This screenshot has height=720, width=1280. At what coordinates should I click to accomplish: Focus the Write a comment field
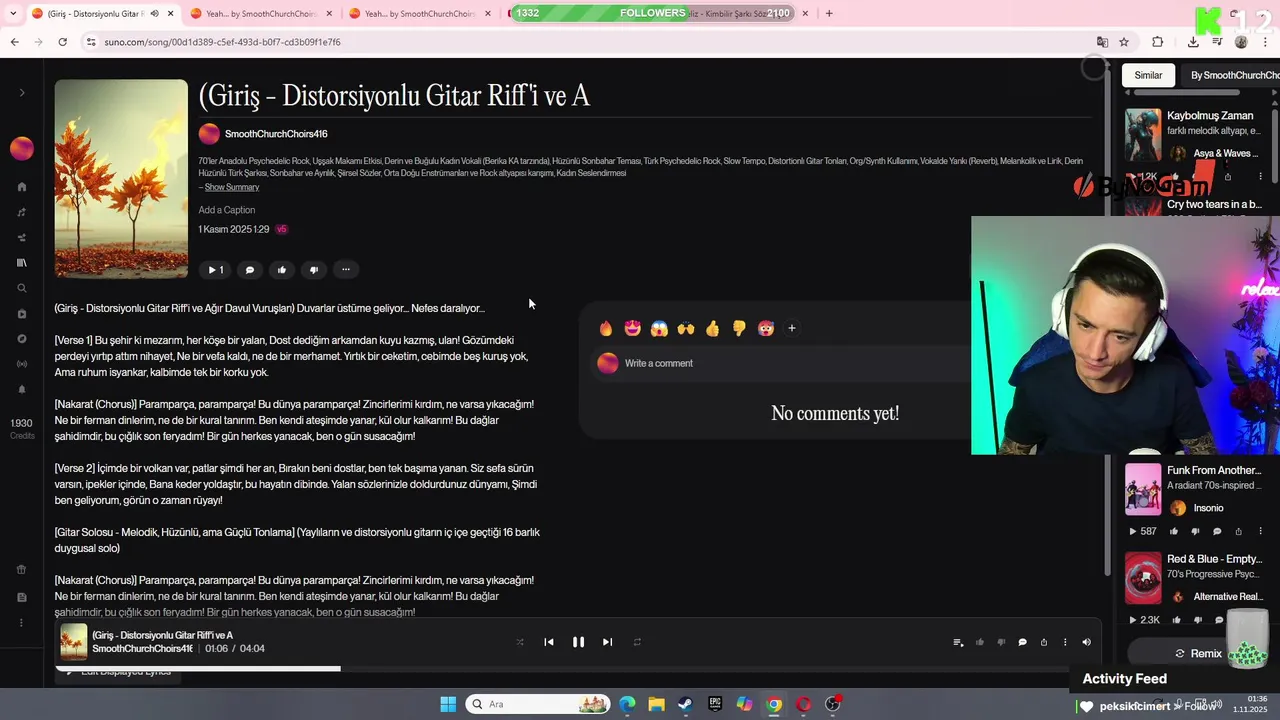780,363
